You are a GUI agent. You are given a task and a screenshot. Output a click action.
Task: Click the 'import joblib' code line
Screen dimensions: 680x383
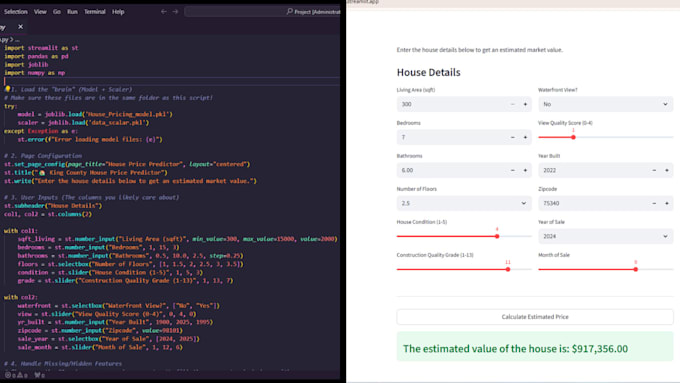point(26,65)
